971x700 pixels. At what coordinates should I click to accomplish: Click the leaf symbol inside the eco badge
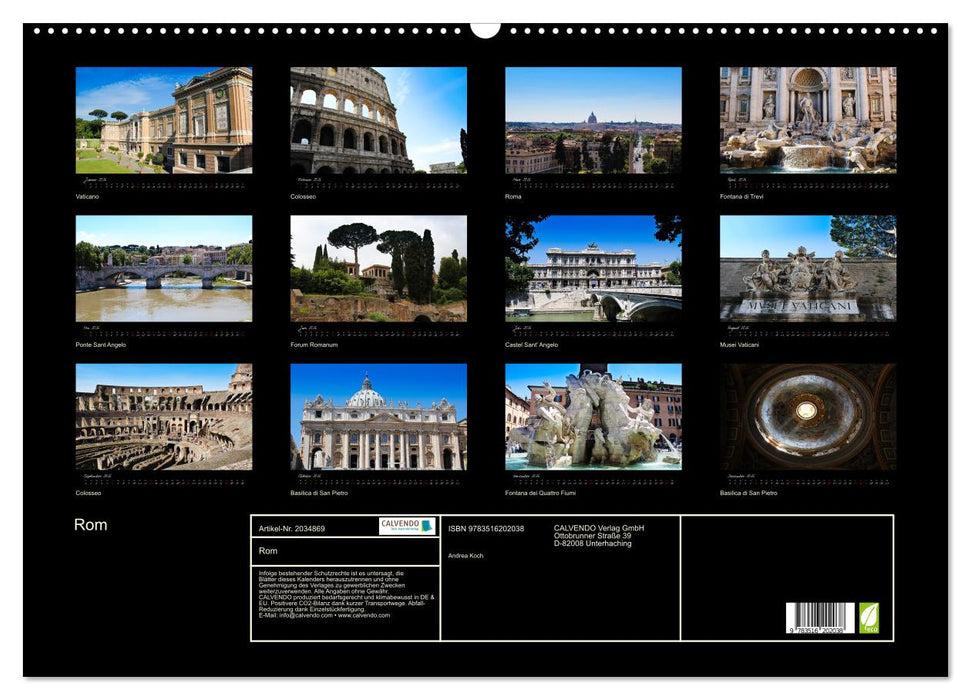869,614
